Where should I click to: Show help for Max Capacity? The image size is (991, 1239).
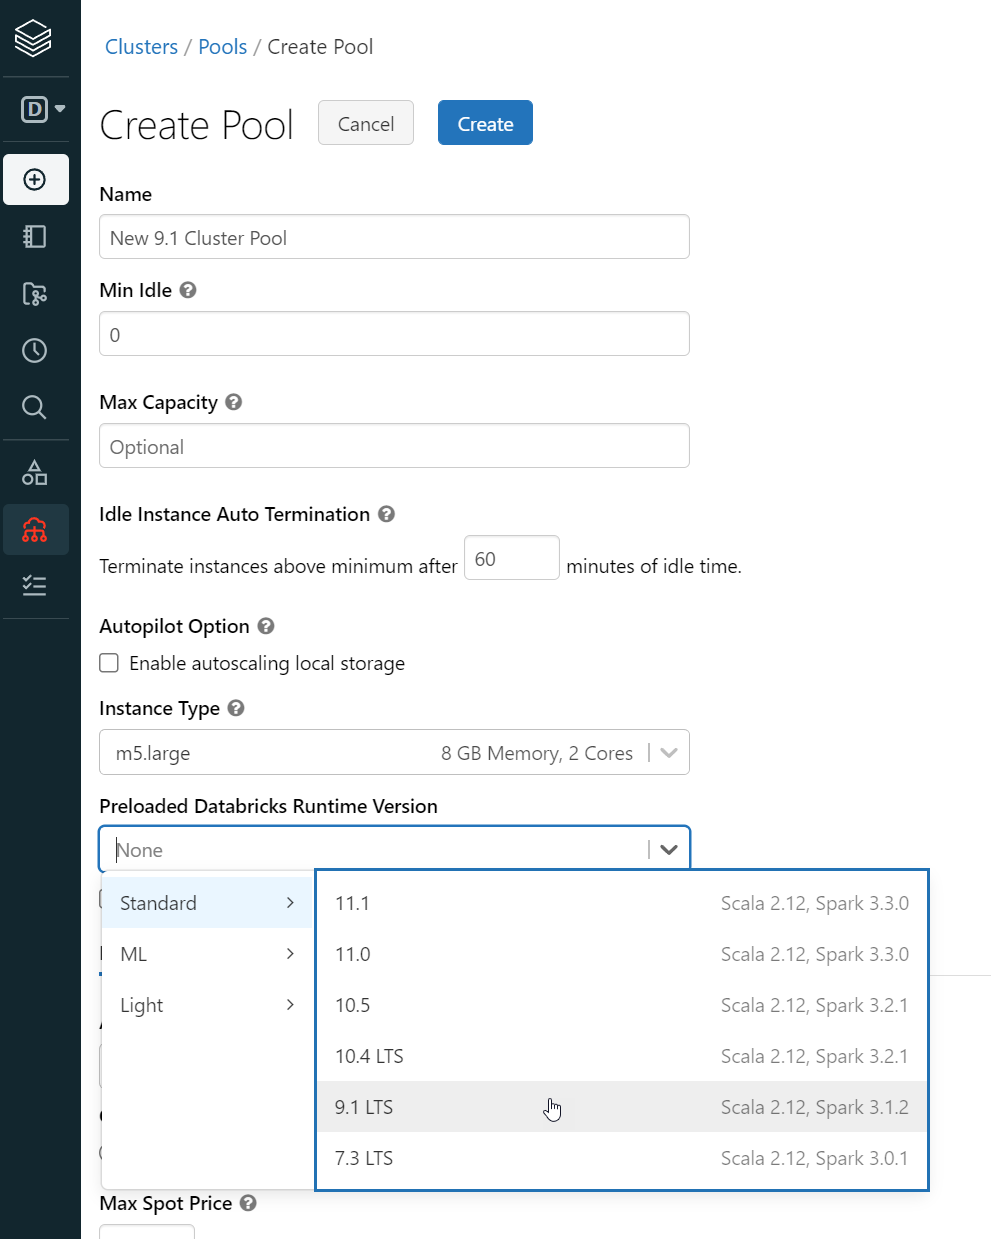pyautogui.click(x=234, y=402)
